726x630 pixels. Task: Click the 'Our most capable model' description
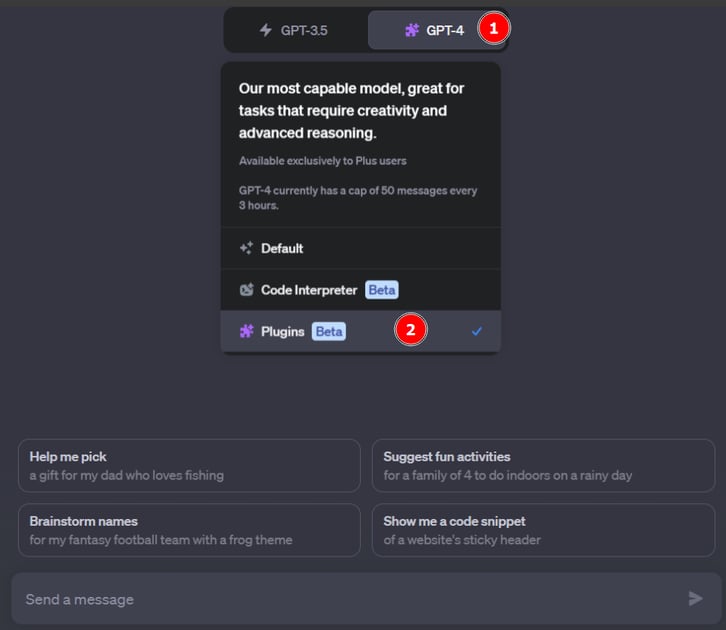[x=351, y=111]
